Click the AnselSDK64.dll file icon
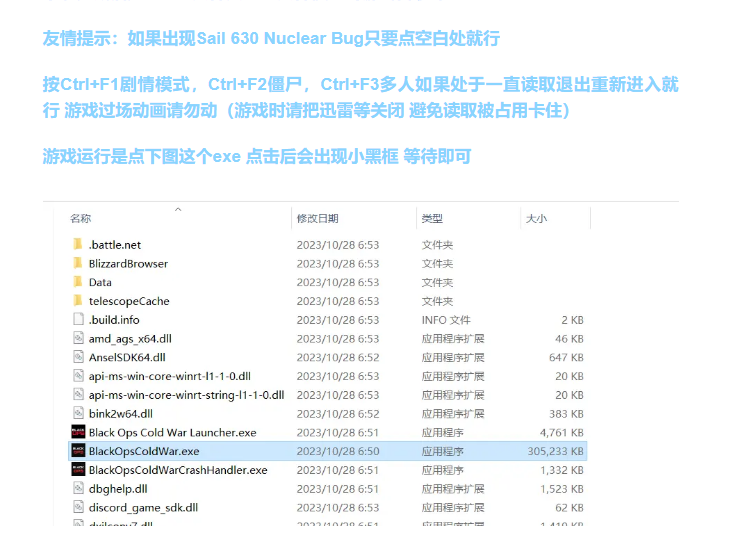Viewport: 734px width, 555px height. tap(78, 357)
